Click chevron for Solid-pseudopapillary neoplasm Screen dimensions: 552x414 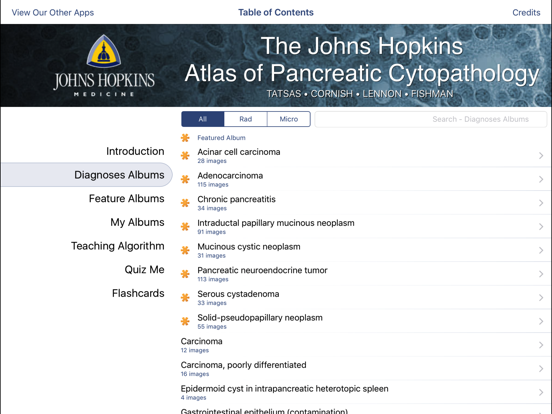point(541,321)
